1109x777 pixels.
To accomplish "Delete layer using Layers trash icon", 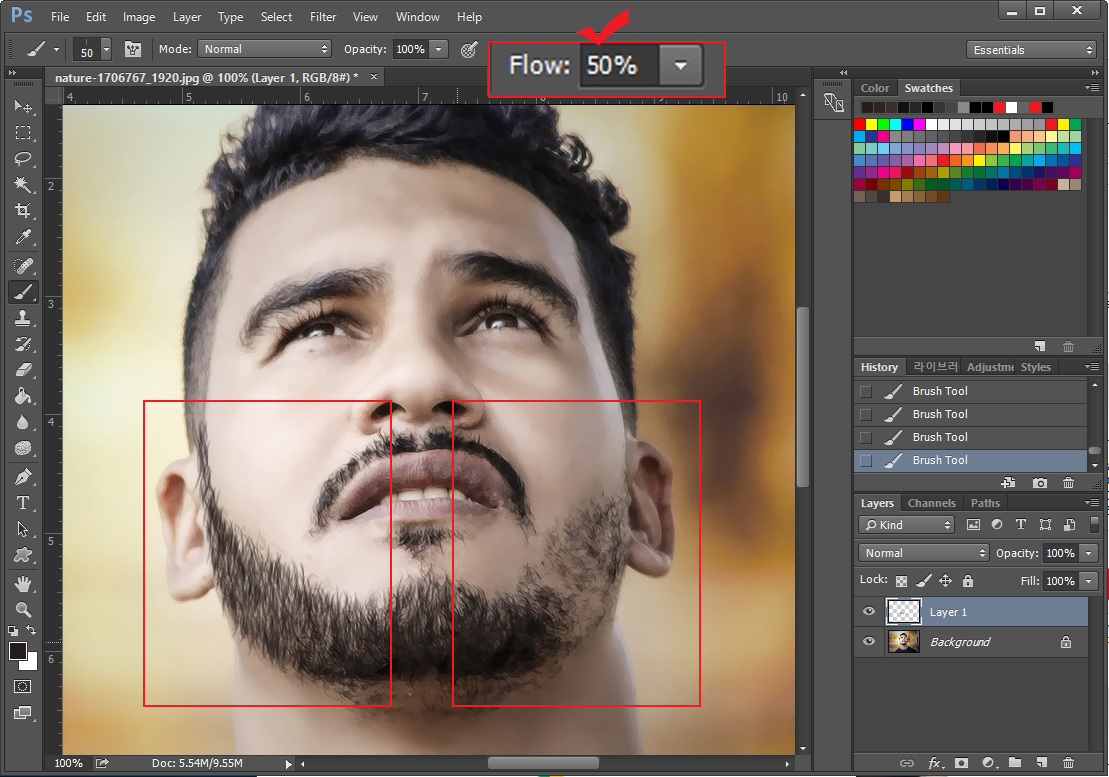I will click(x=1068, y=762).
